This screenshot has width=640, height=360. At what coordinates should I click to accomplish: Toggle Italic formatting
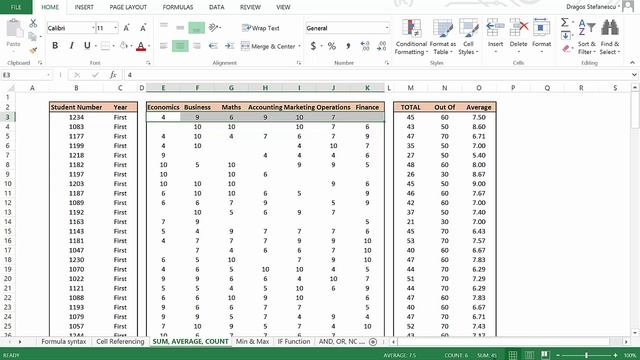71,46
